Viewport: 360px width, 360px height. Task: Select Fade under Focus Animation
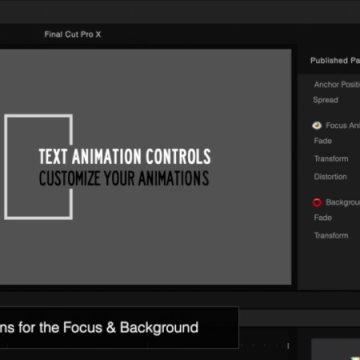click(323, 141)
